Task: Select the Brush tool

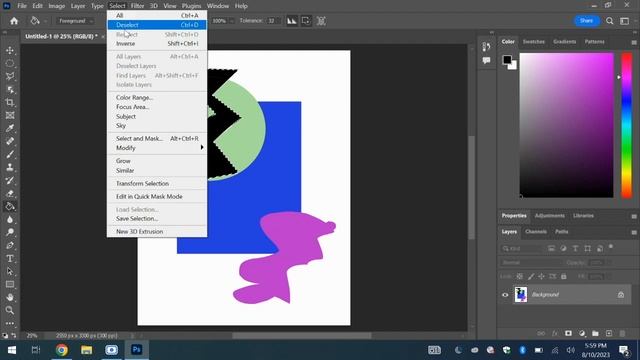Action: [x=10, y=154]
